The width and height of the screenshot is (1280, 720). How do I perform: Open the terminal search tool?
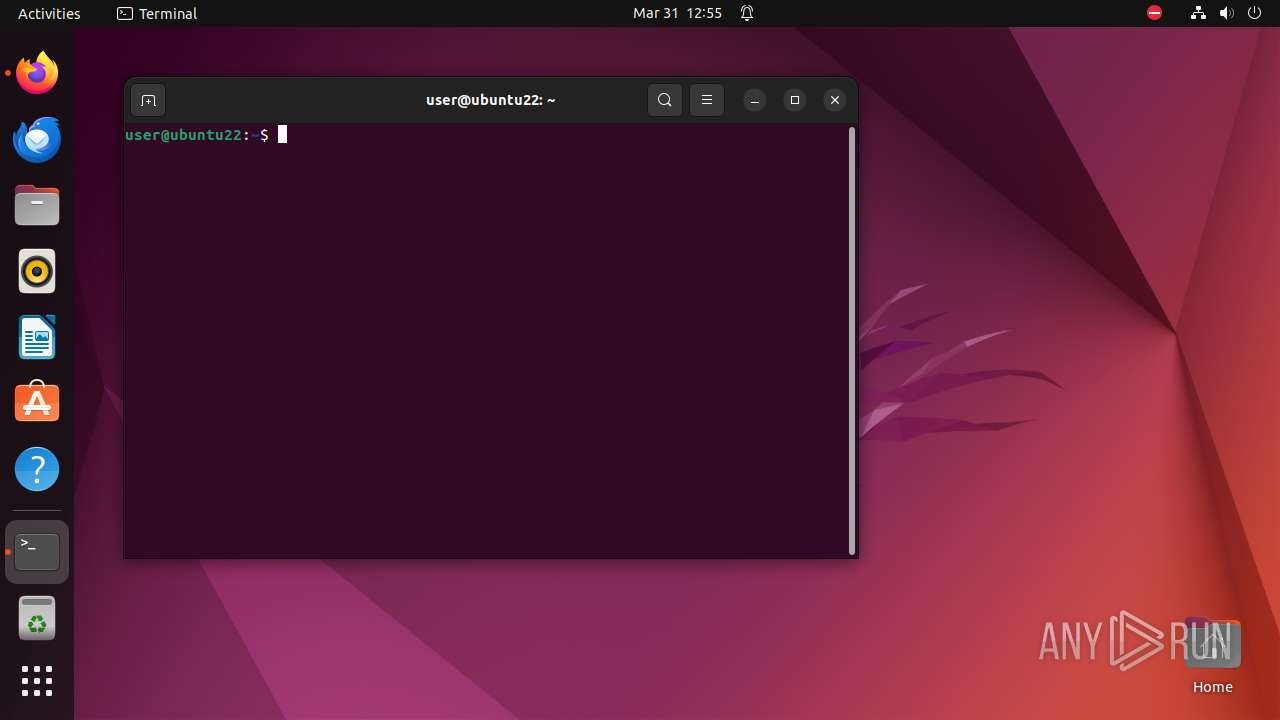click(x=665, y=100)
